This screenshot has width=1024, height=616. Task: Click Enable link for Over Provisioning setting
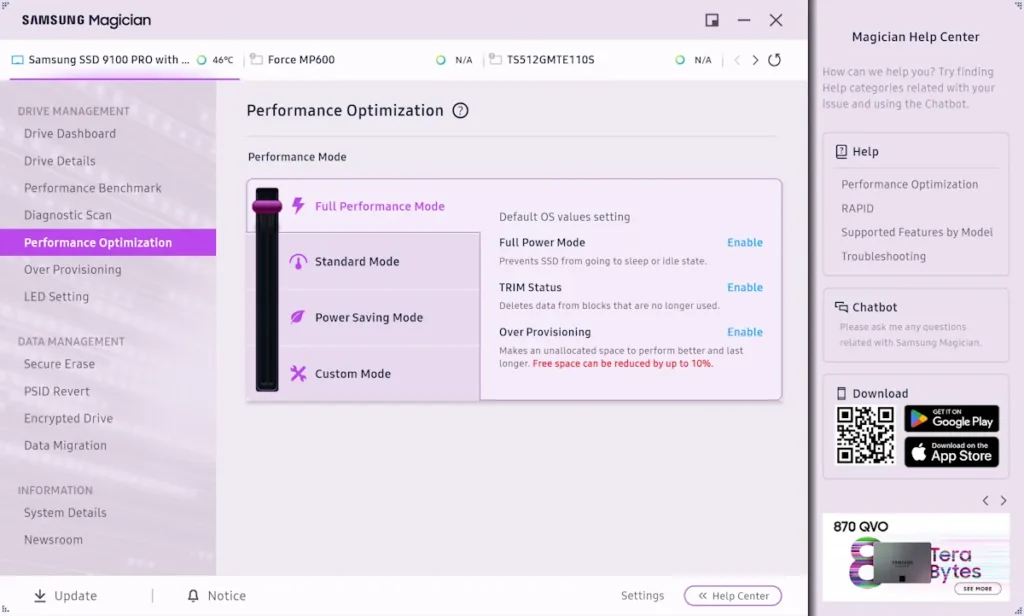[x=744, y=332]
